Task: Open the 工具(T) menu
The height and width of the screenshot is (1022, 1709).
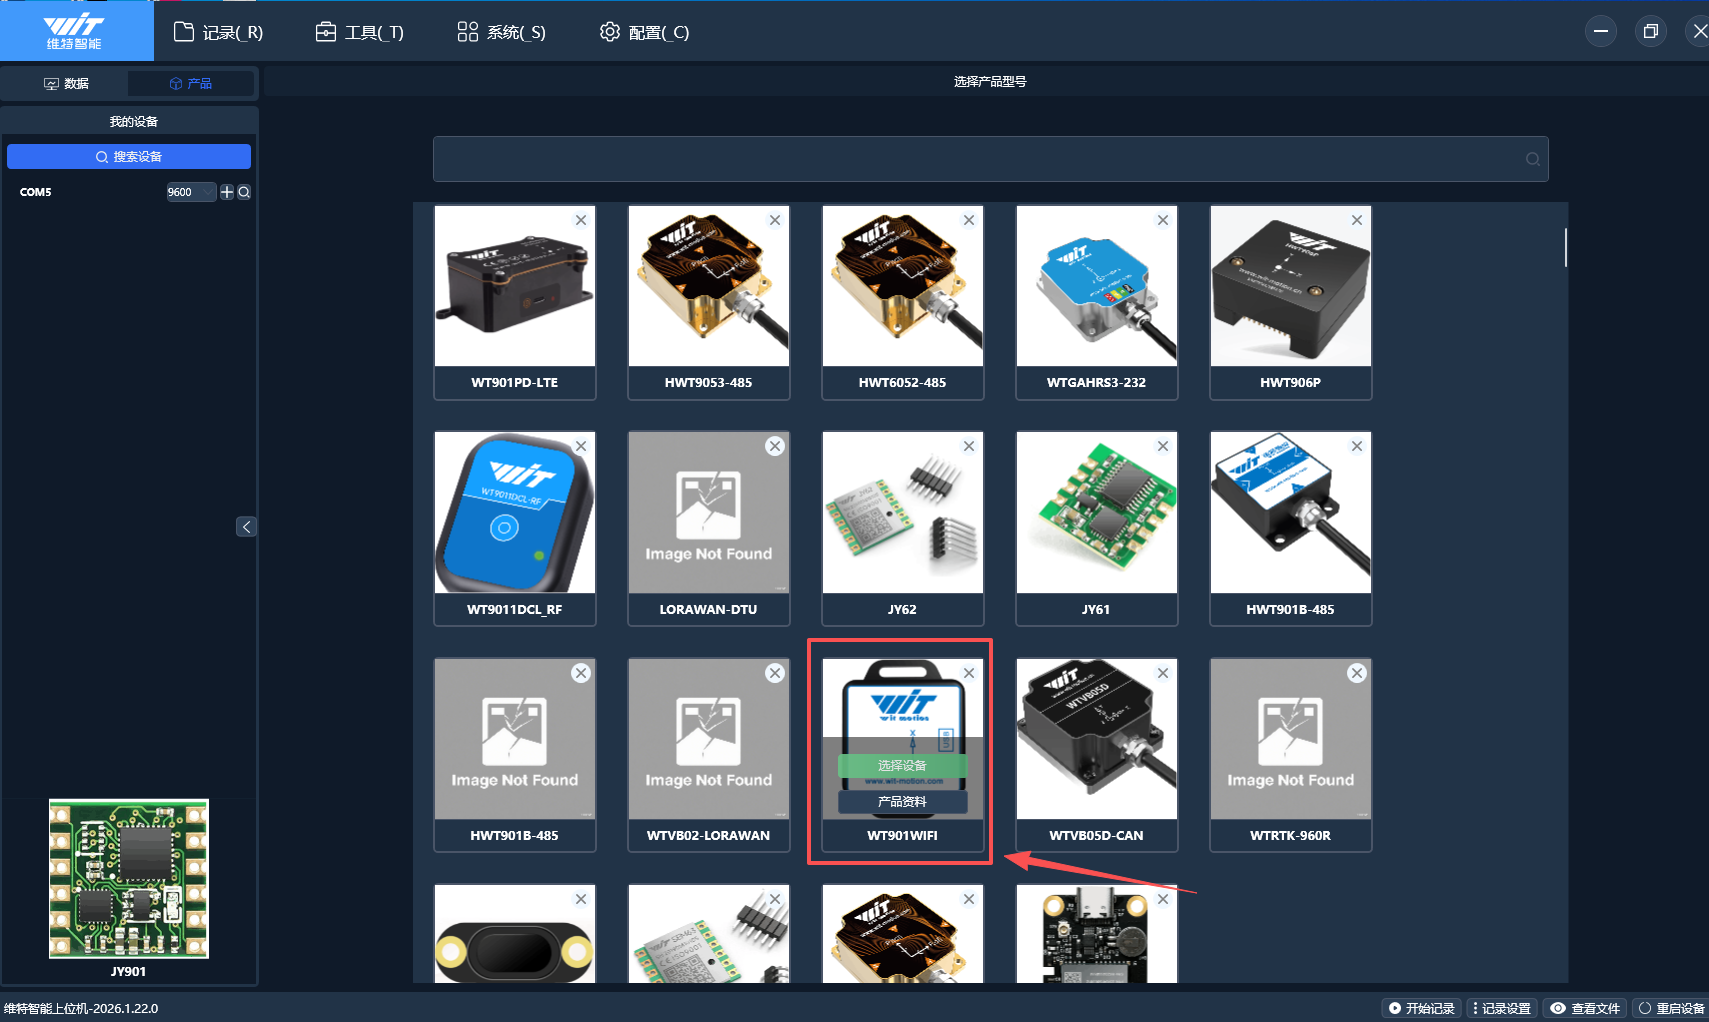Action: [360, 32]
